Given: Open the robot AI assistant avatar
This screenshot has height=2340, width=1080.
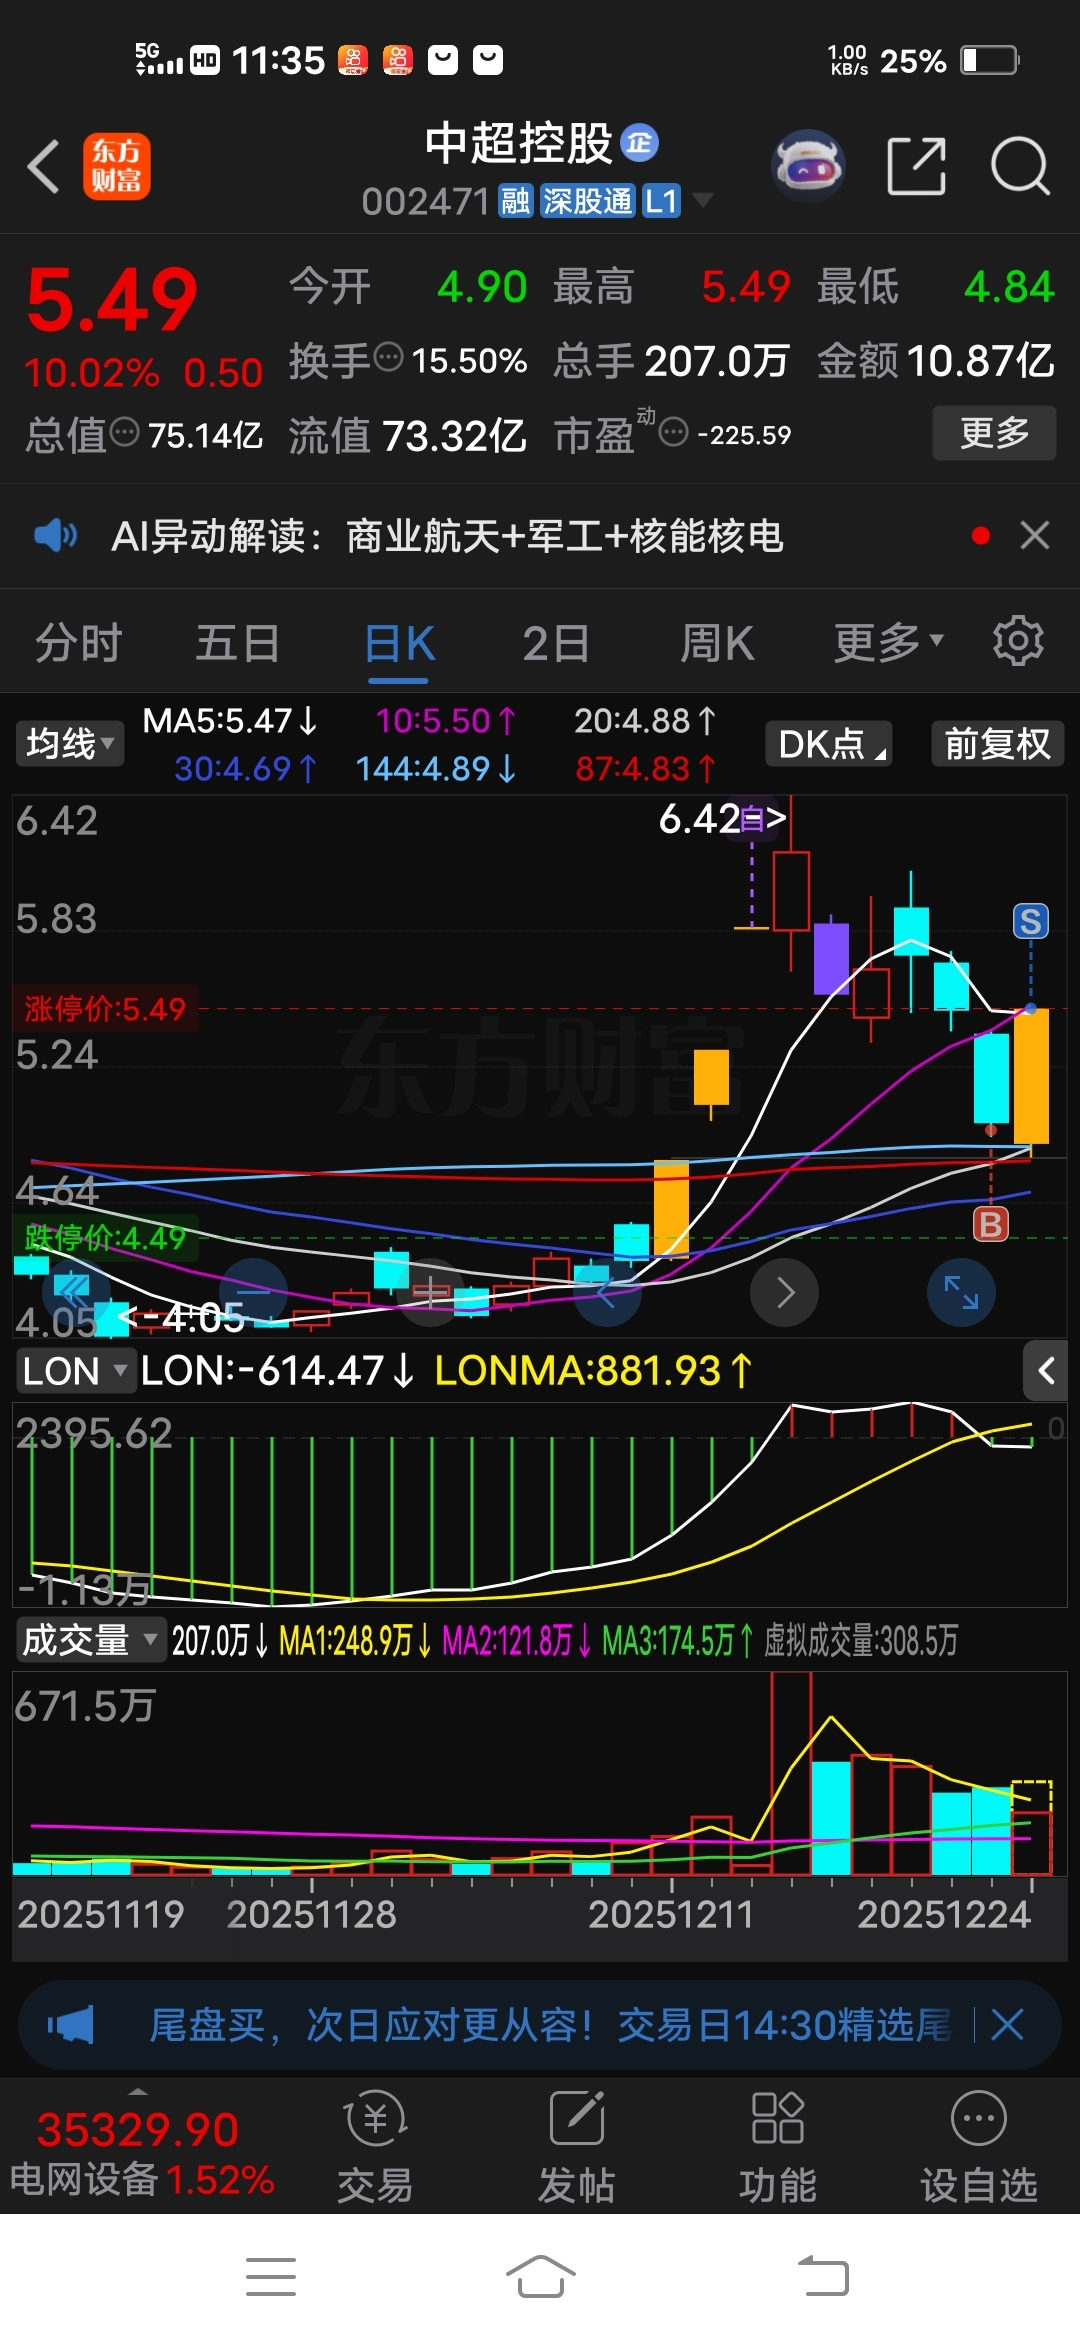Looking at the screenshot, I should (808, 166).
